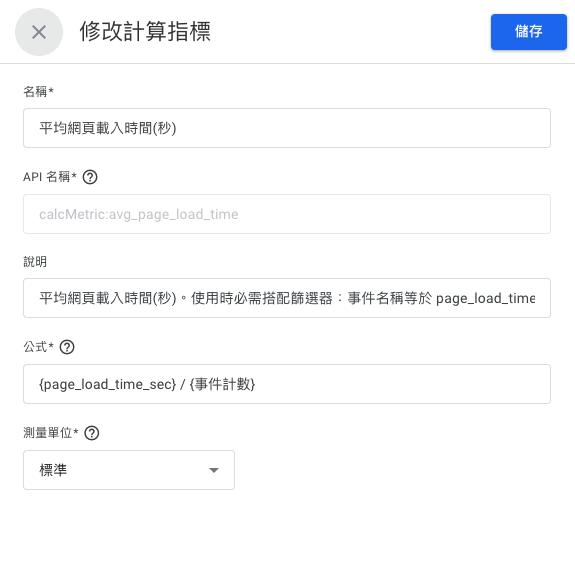Place cursor on {page_load_time_sec} in formula
This screenshot has height=581, width=575.
point(107,384)
